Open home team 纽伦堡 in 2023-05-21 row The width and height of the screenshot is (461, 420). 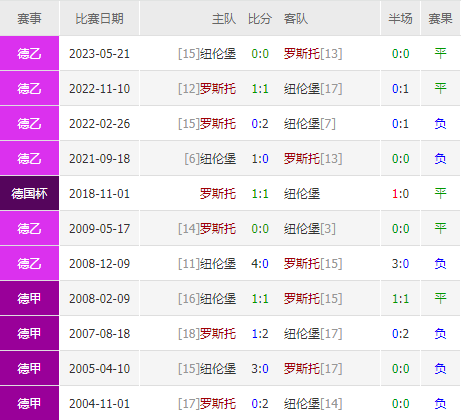click(218, 54)
